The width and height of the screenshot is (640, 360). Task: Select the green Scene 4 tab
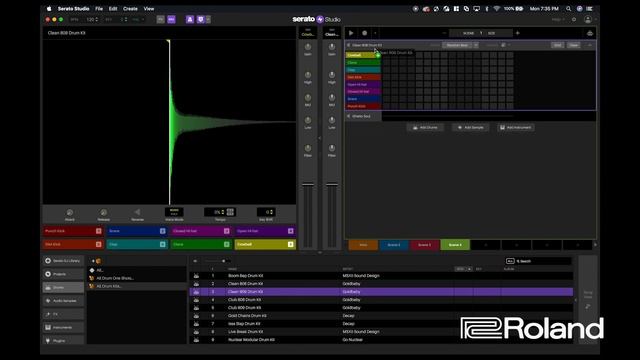(455, 245)
